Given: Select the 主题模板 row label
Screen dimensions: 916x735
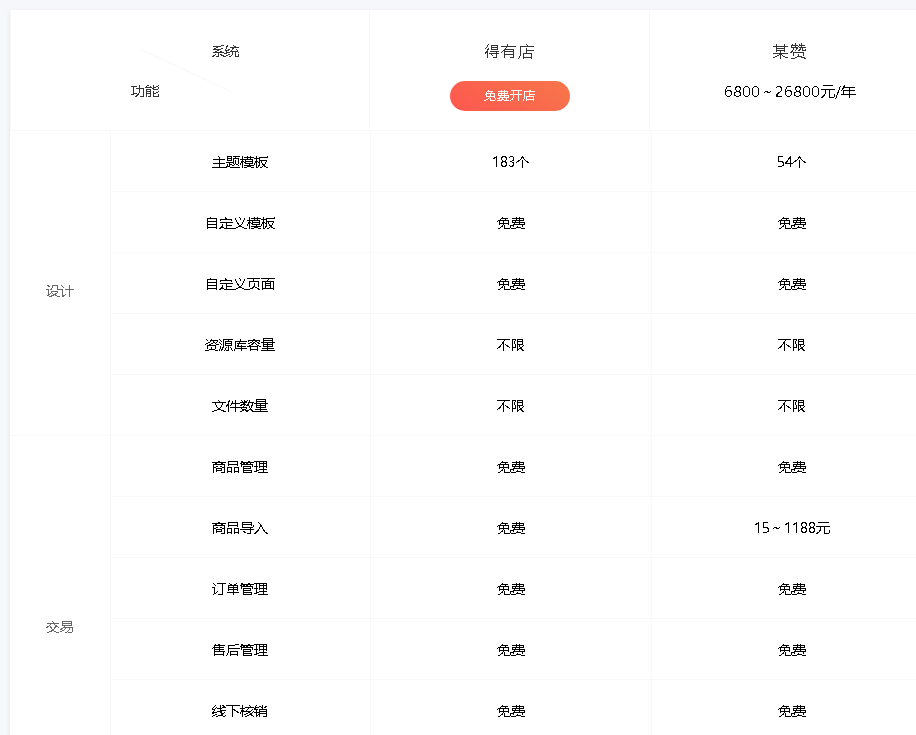Looking at the screenshot, I should 240,162.
